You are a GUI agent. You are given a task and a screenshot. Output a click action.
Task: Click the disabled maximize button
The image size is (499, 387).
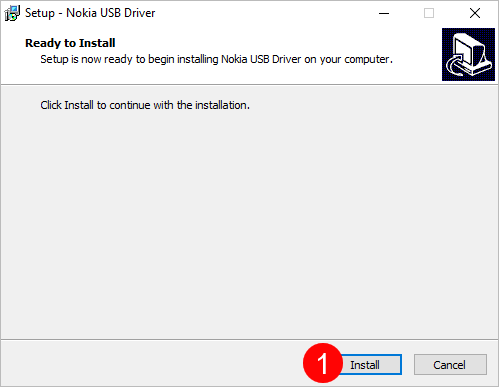(x=429, y=13)
